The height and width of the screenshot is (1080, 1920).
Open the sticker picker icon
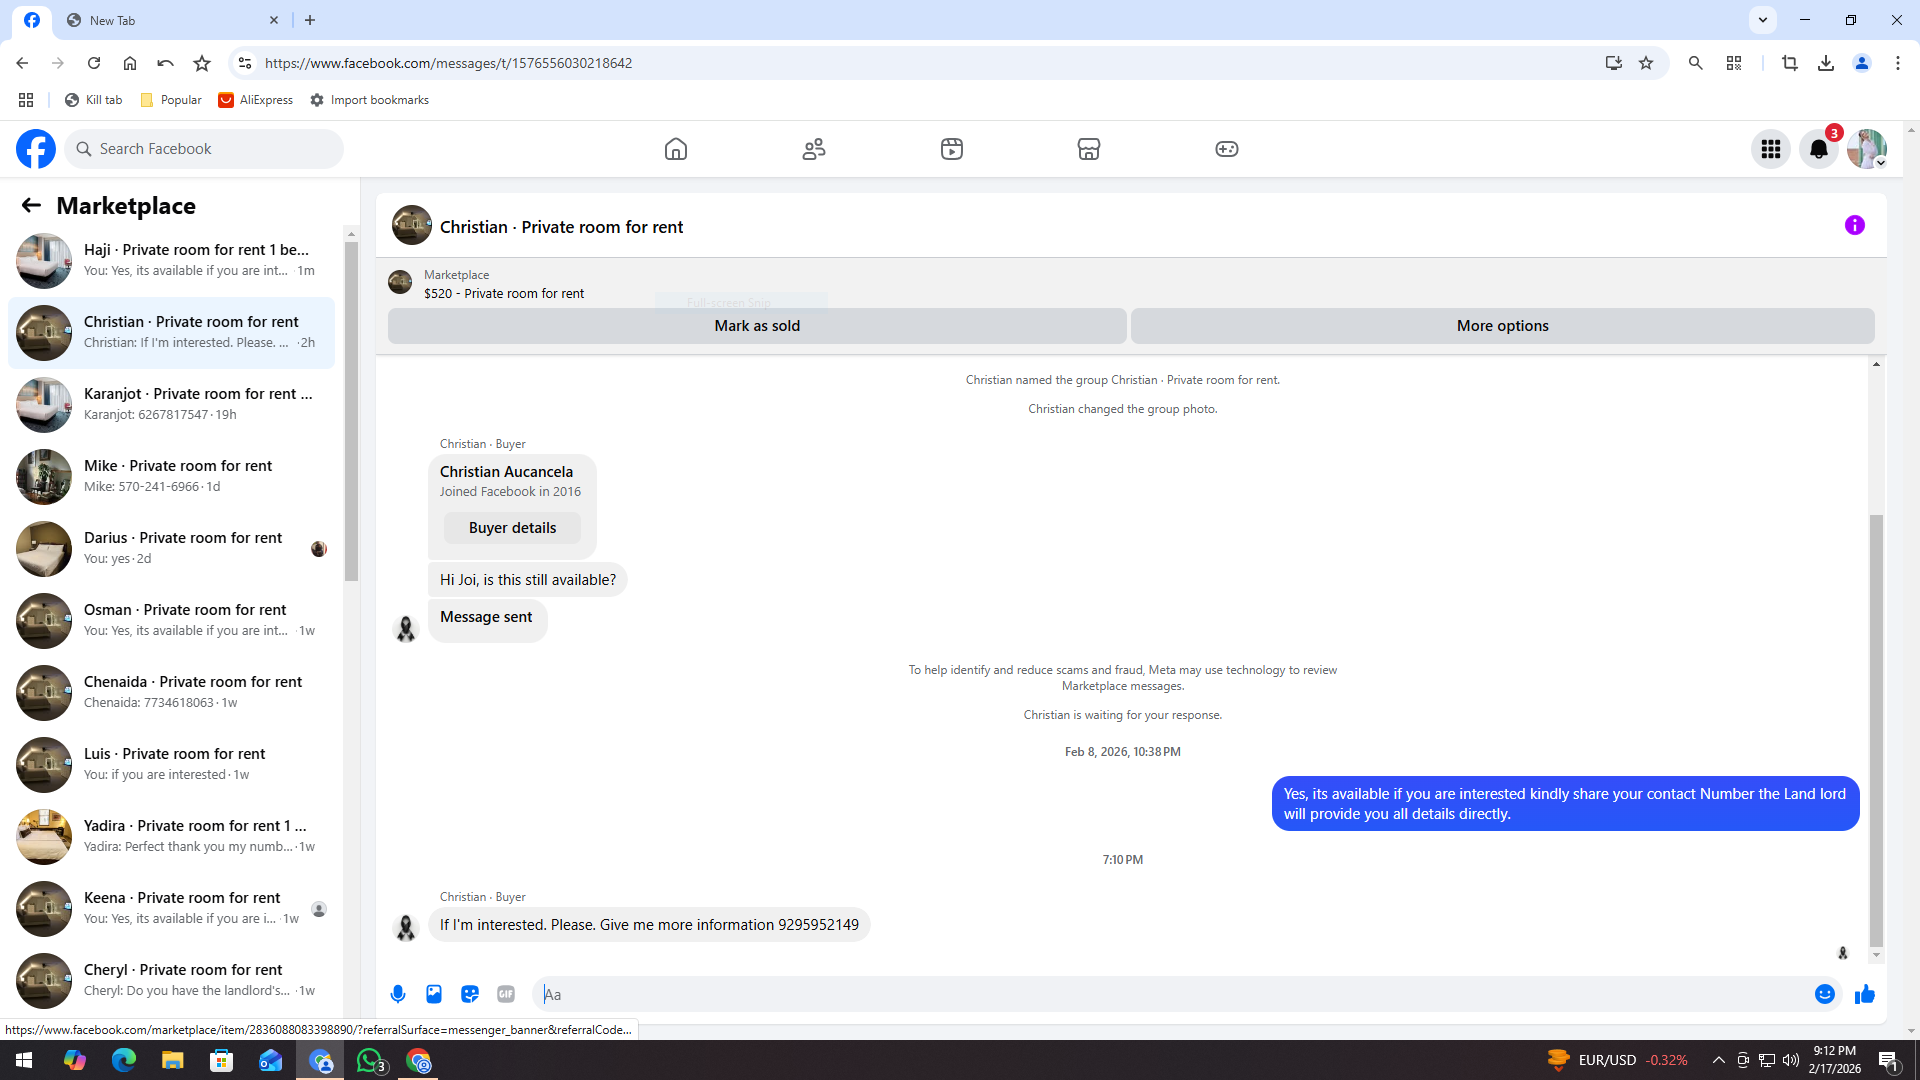470,994
